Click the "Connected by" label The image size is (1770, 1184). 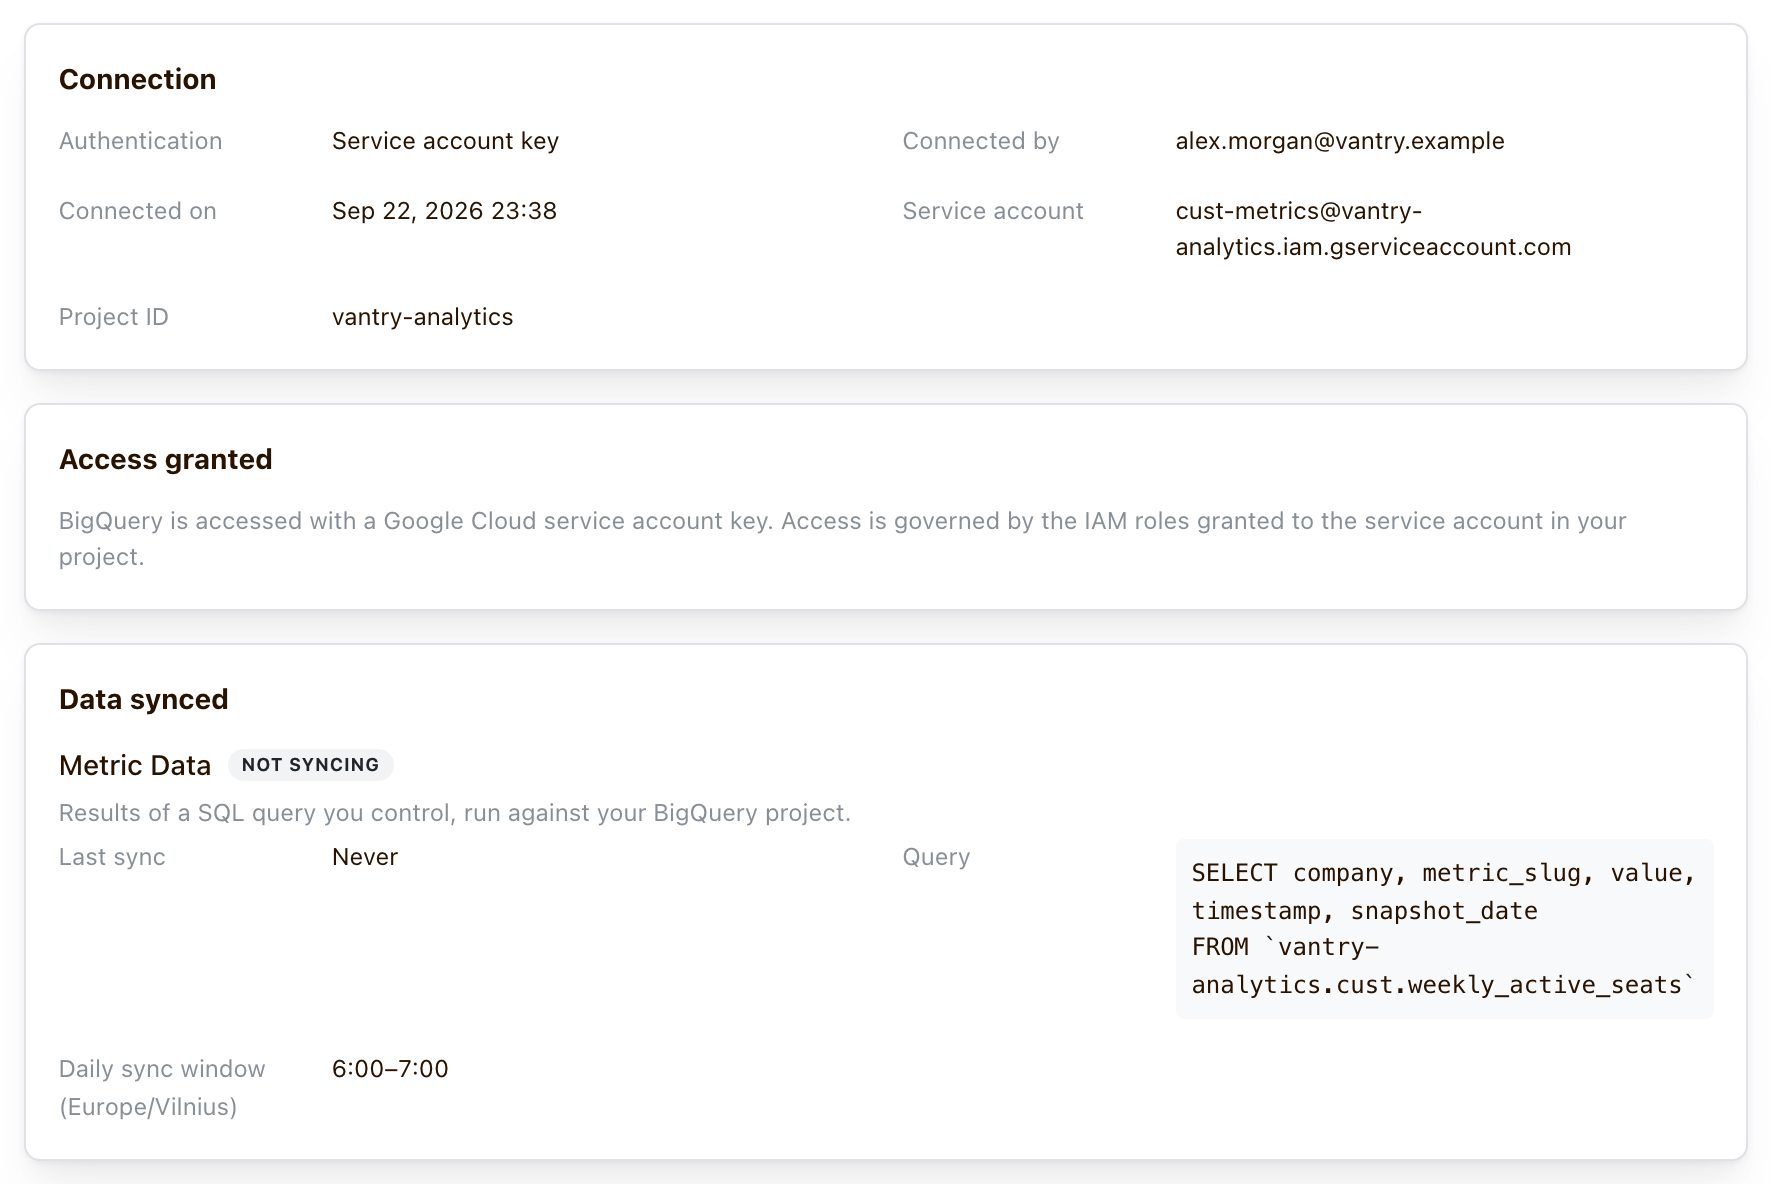[x=980, y=141]
